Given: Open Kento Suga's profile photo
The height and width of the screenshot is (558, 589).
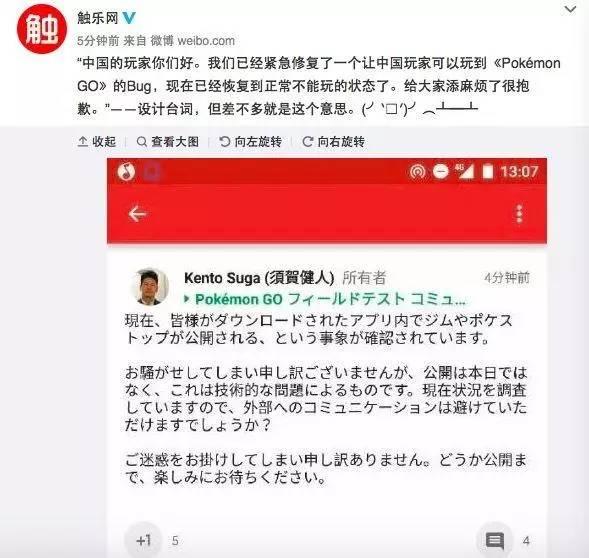Looking at the screenshot, I should pos(150,287).
